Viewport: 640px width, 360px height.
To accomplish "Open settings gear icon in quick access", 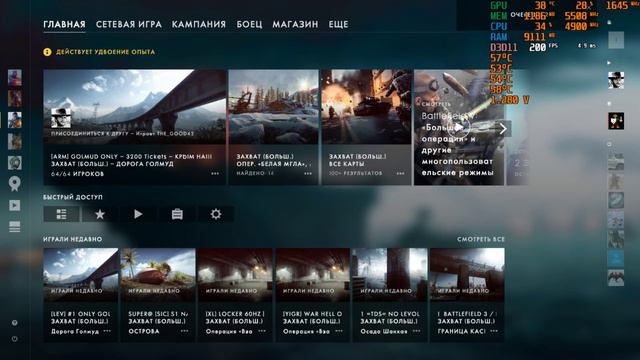I will [216, 214].
